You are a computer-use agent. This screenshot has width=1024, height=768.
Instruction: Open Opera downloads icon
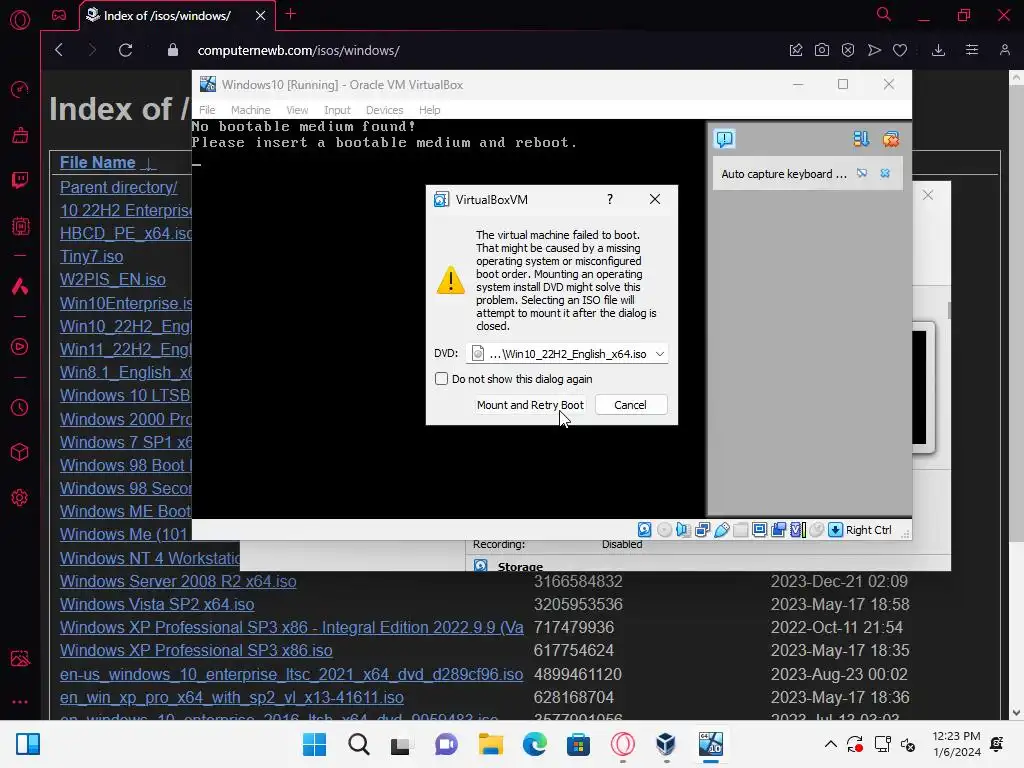[938, 50]
